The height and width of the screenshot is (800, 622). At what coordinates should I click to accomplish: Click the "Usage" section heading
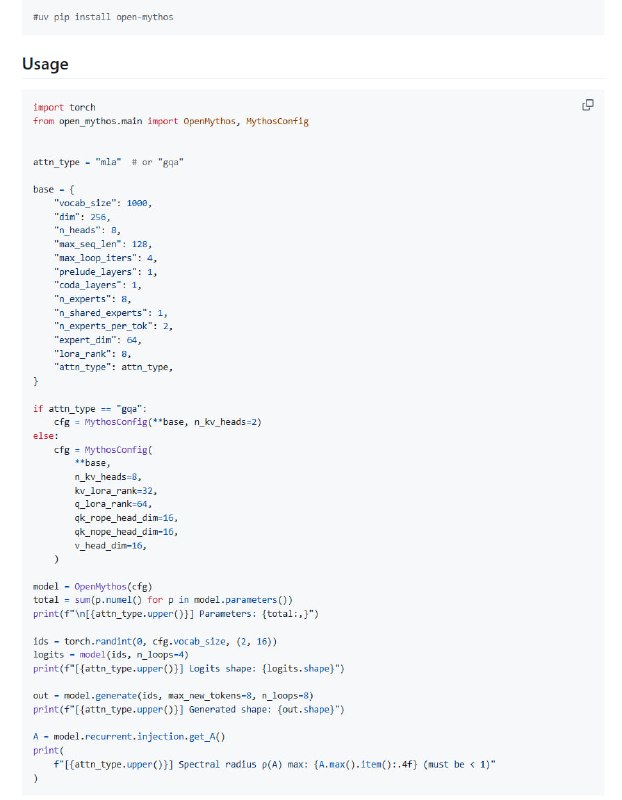(46, 64)
